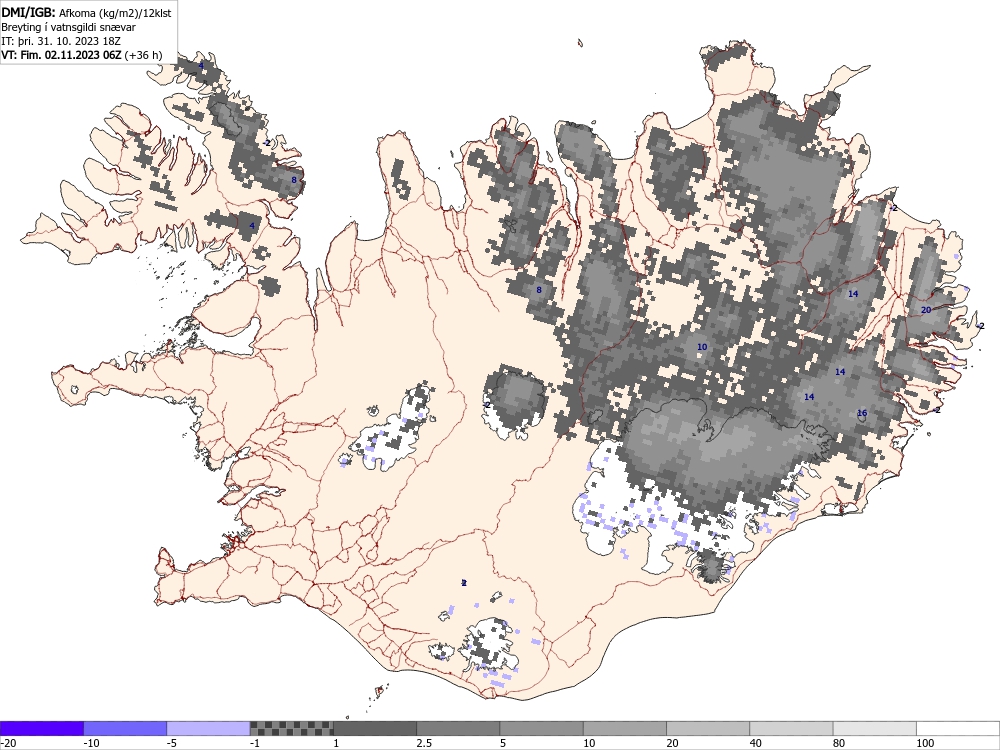Click the "-5" legend scale label
Image resolution: width=1000 pixels, height=750 pixels.
(172, 743)
